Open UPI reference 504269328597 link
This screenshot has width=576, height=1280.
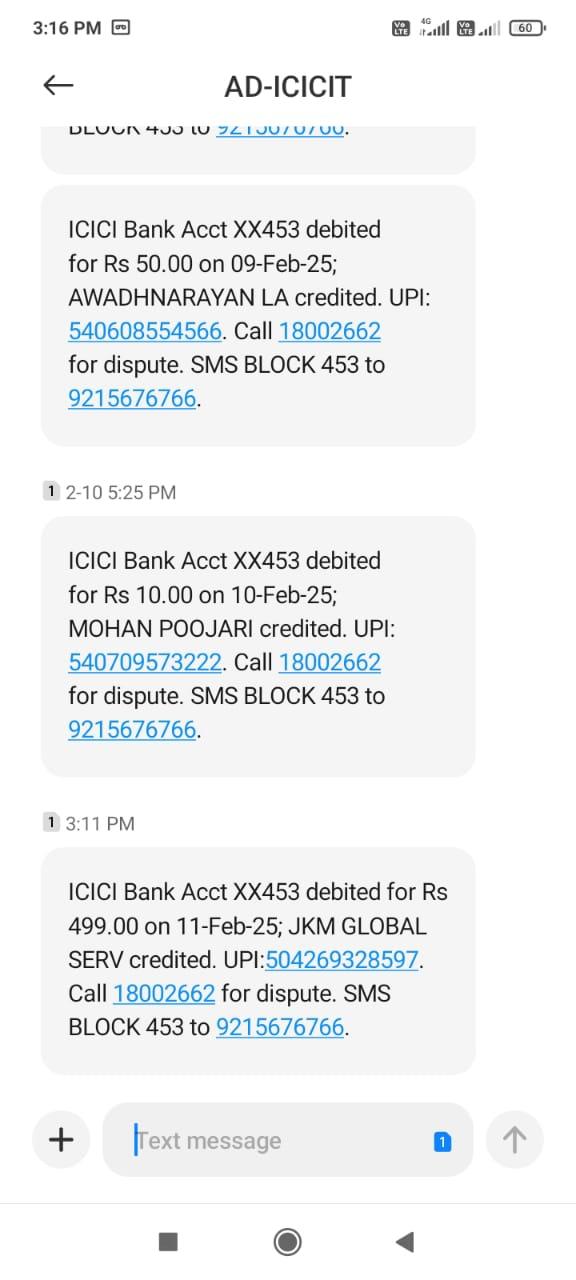[x=341, y=960]
